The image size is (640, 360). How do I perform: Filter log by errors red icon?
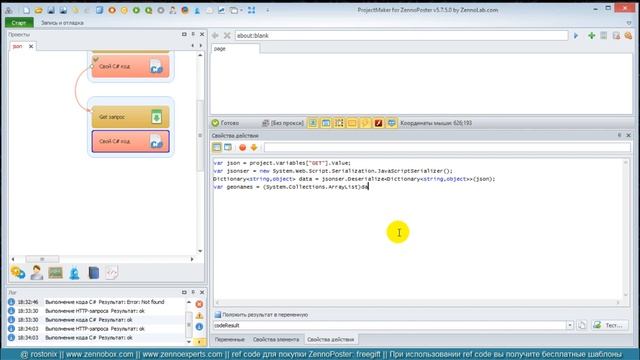coord(199,304)
